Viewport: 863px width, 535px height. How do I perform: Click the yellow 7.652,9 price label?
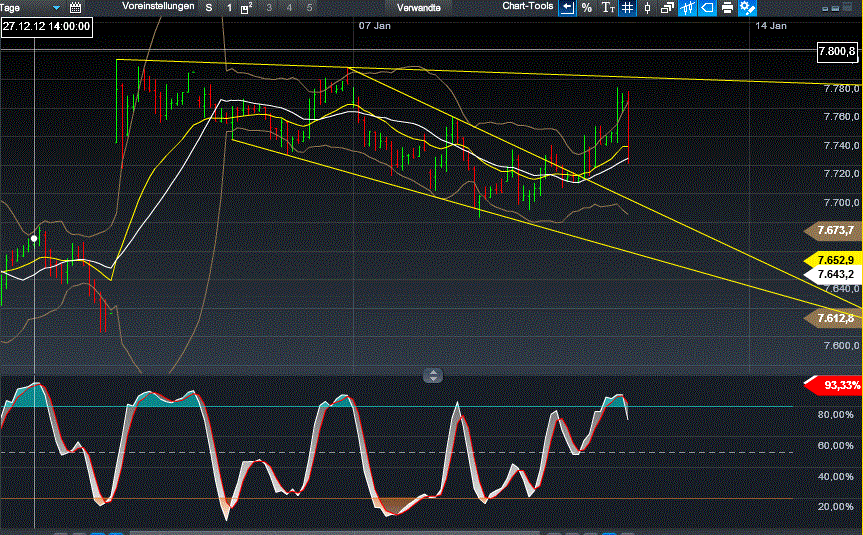click(x=833, y=259)
